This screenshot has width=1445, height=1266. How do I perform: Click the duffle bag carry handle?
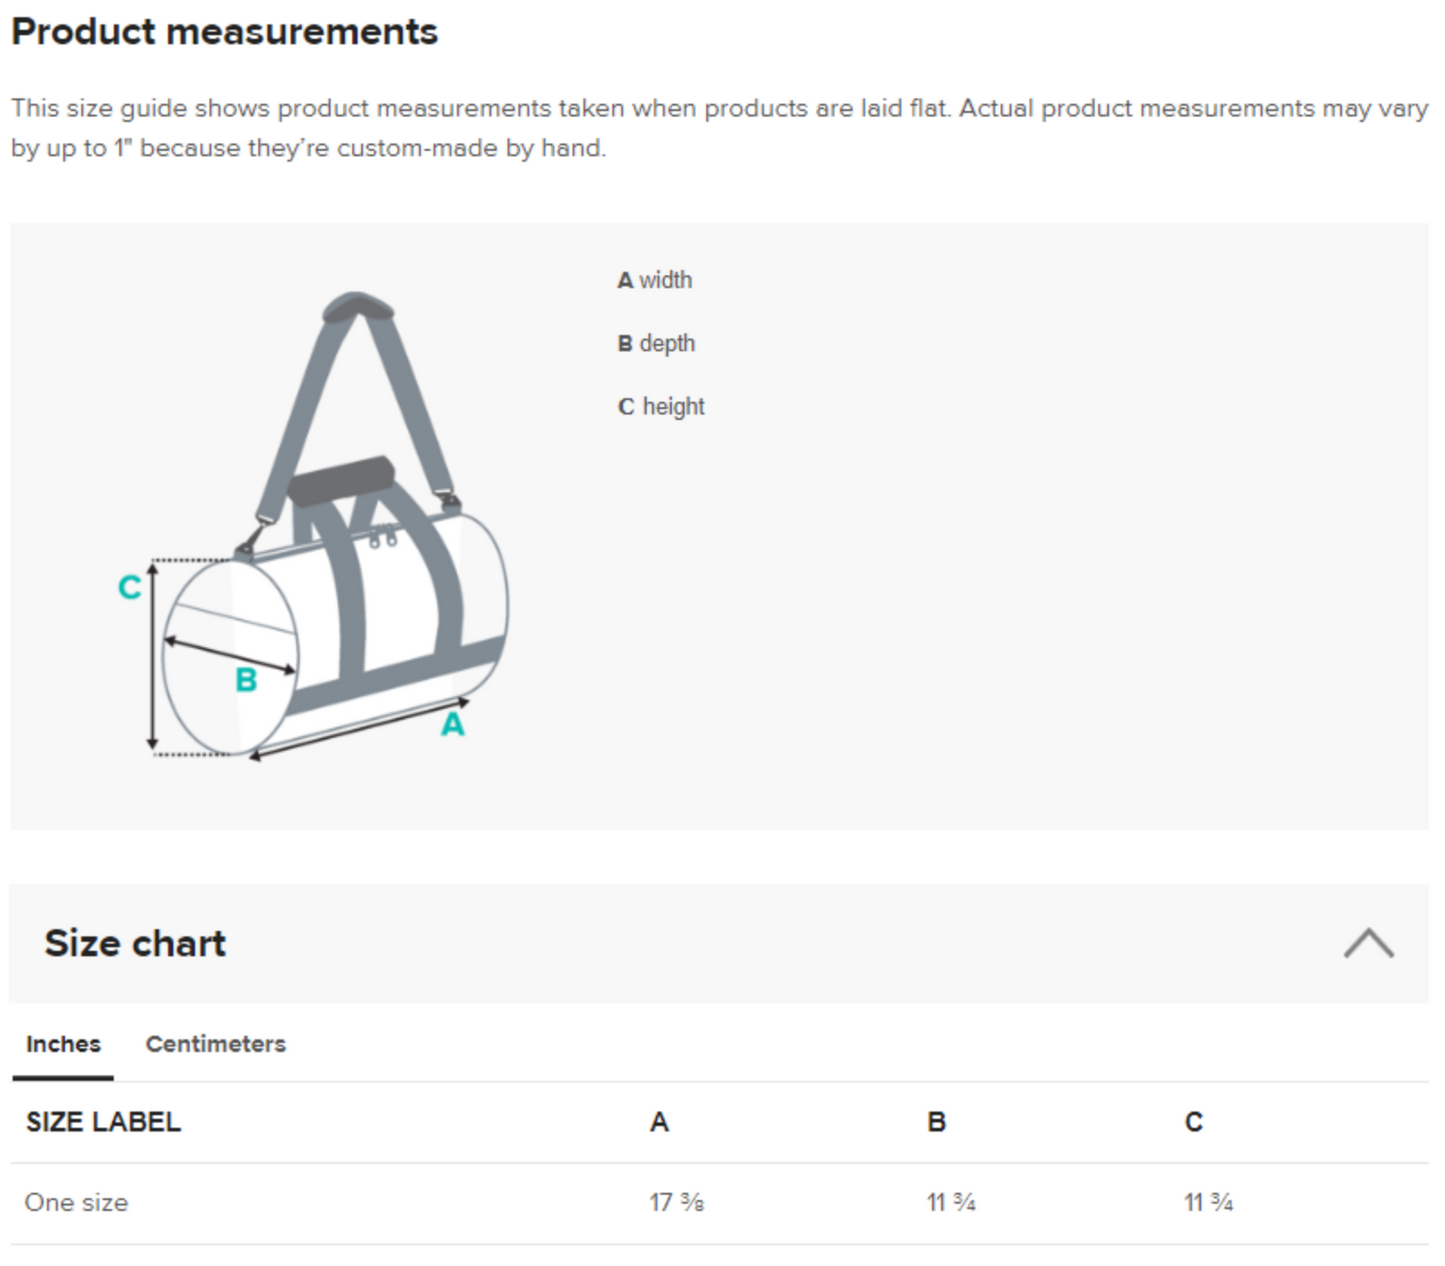click(341, 479)
